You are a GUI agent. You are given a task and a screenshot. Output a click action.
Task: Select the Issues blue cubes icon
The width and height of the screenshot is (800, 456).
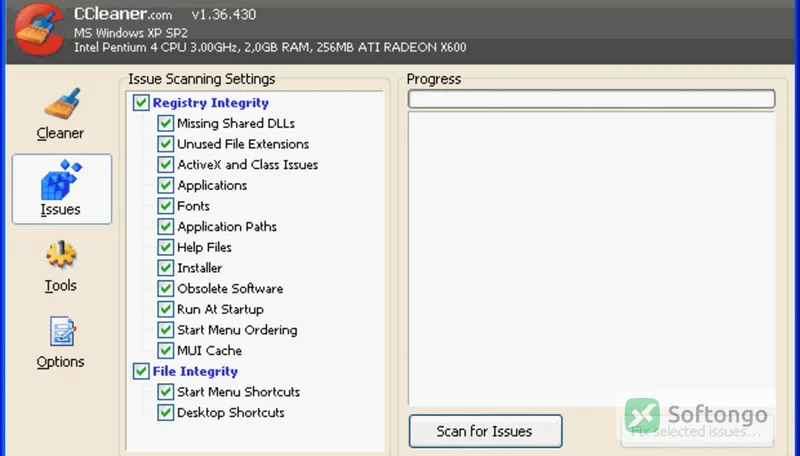pos(61,180)
